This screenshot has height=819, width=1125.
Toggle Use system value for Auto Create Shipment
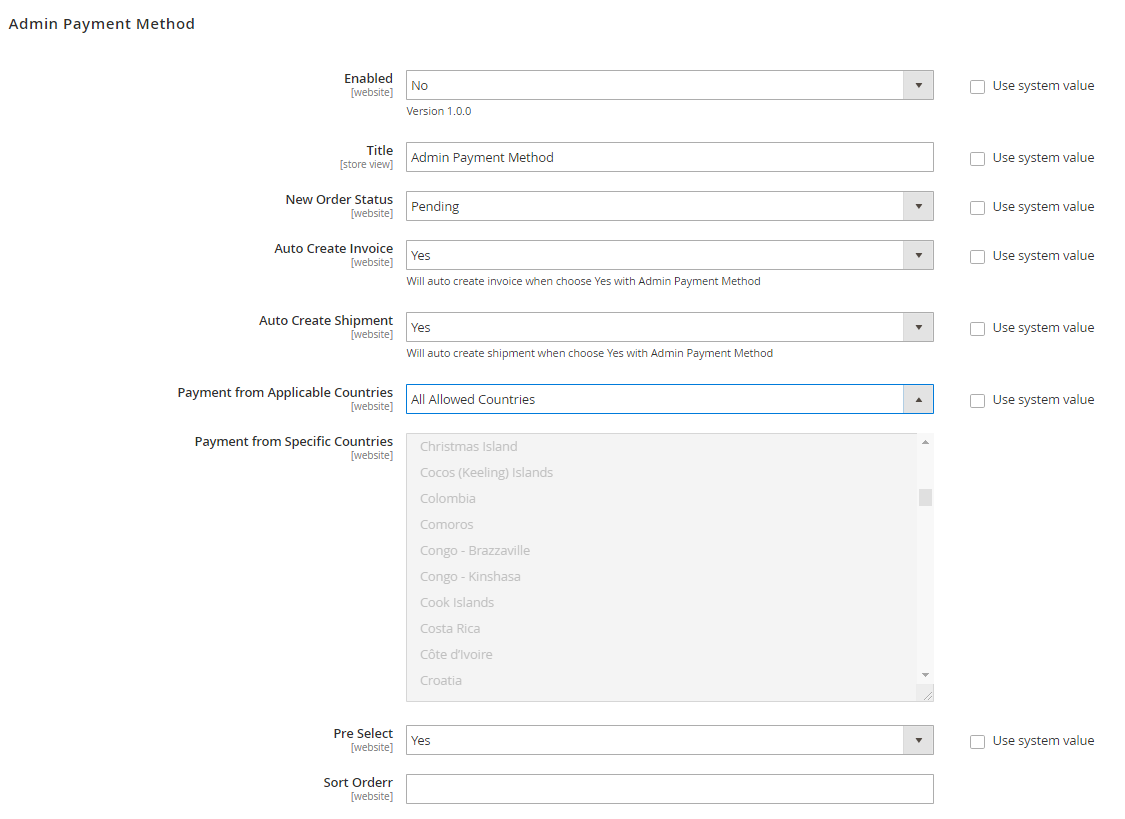pyautogui.click(x=978, y=329)
